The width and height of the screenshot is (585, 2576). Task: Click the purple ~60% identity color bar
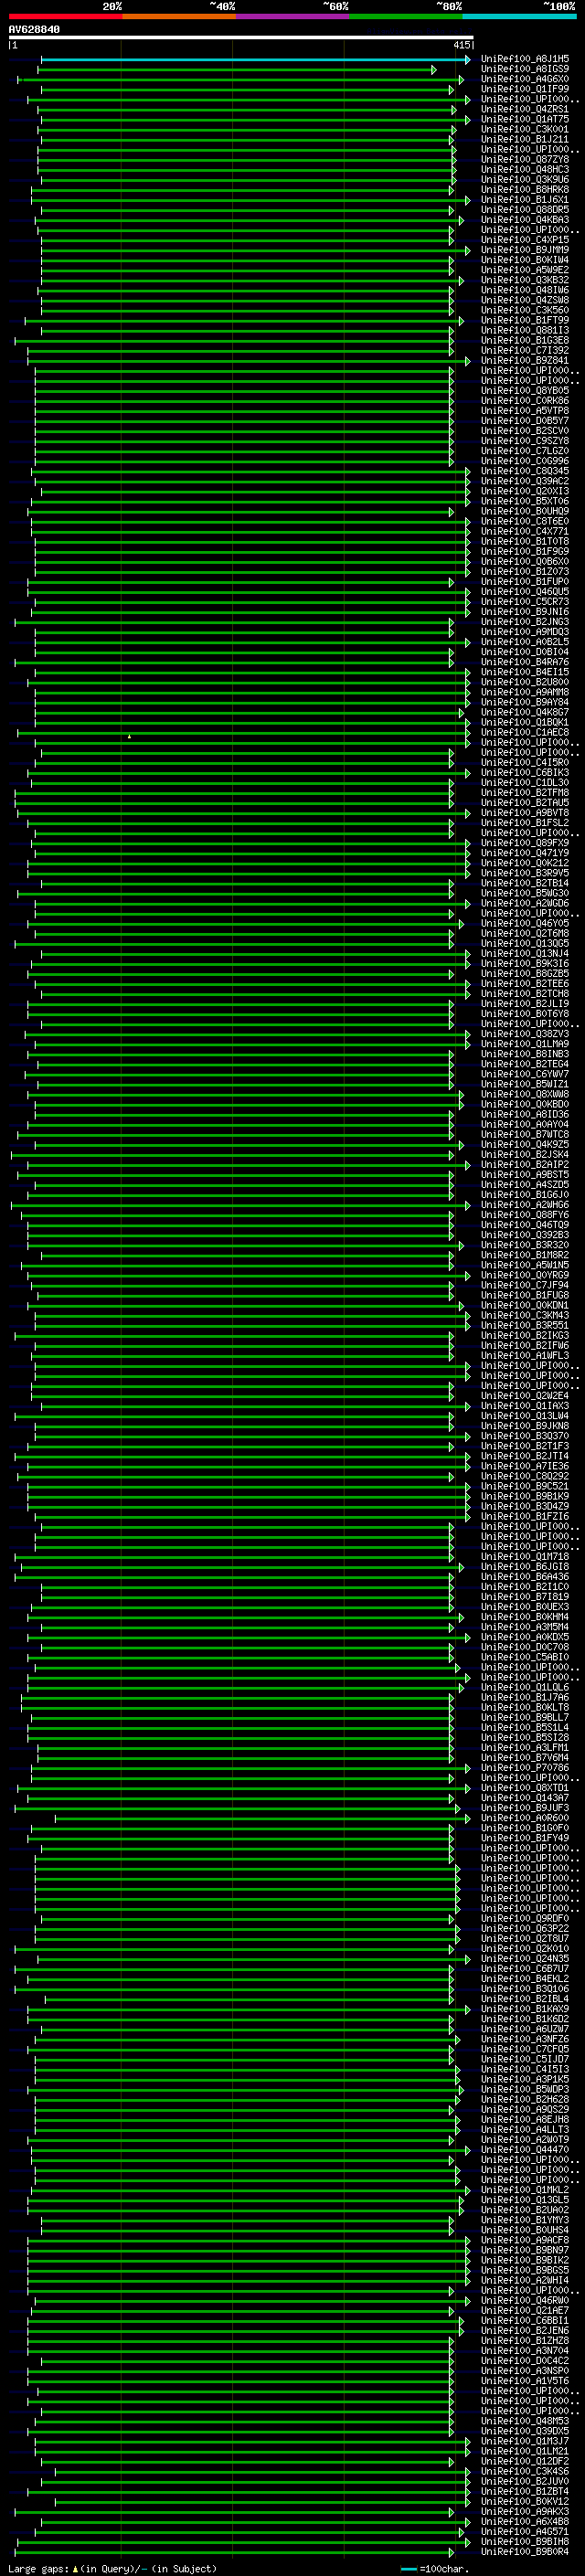tap(292, 16)
